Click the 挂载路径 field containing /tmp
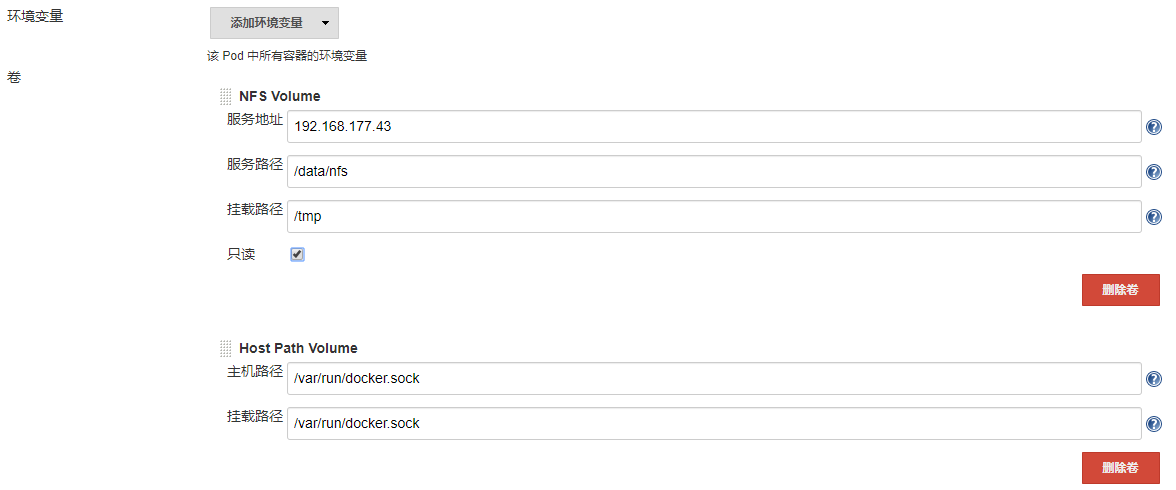Image resolution: width=1176 pixels, height=490 pixels. [714, 216]
